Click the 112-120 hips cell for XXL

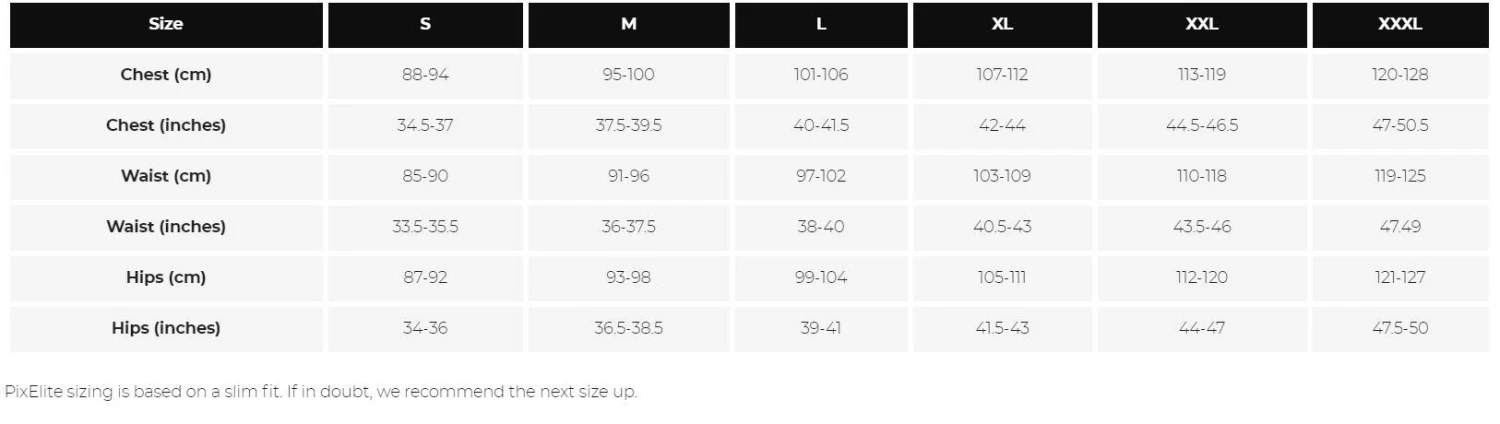(x=1202, y=278)
